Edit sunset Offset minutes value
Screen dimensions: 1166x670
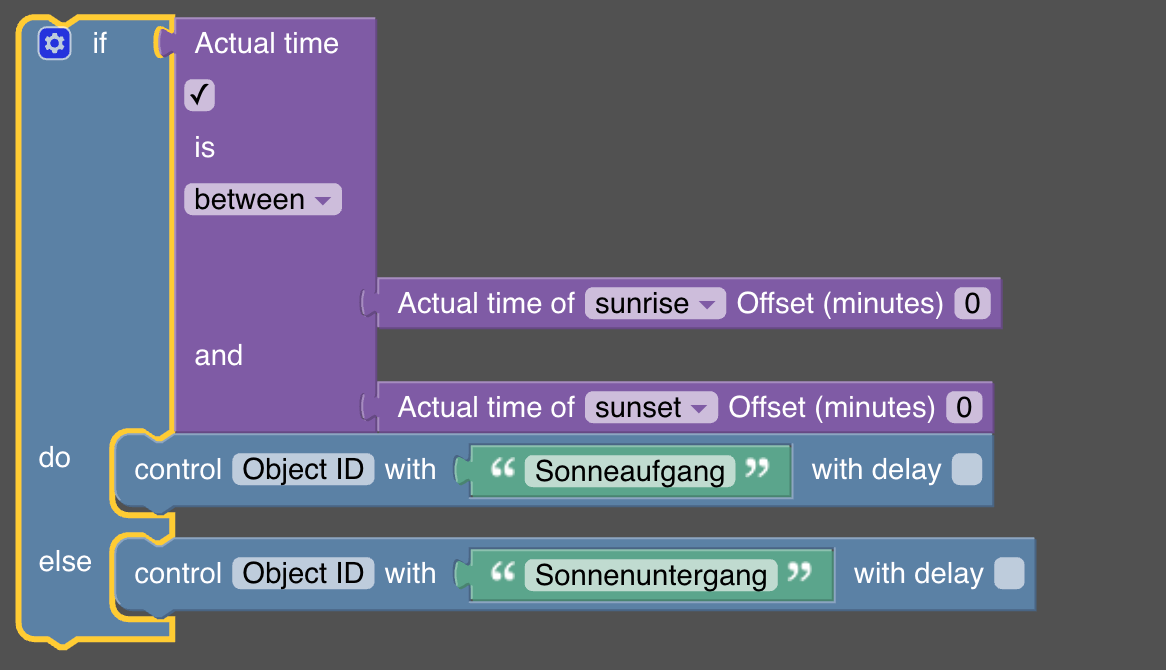coord(964,408)
